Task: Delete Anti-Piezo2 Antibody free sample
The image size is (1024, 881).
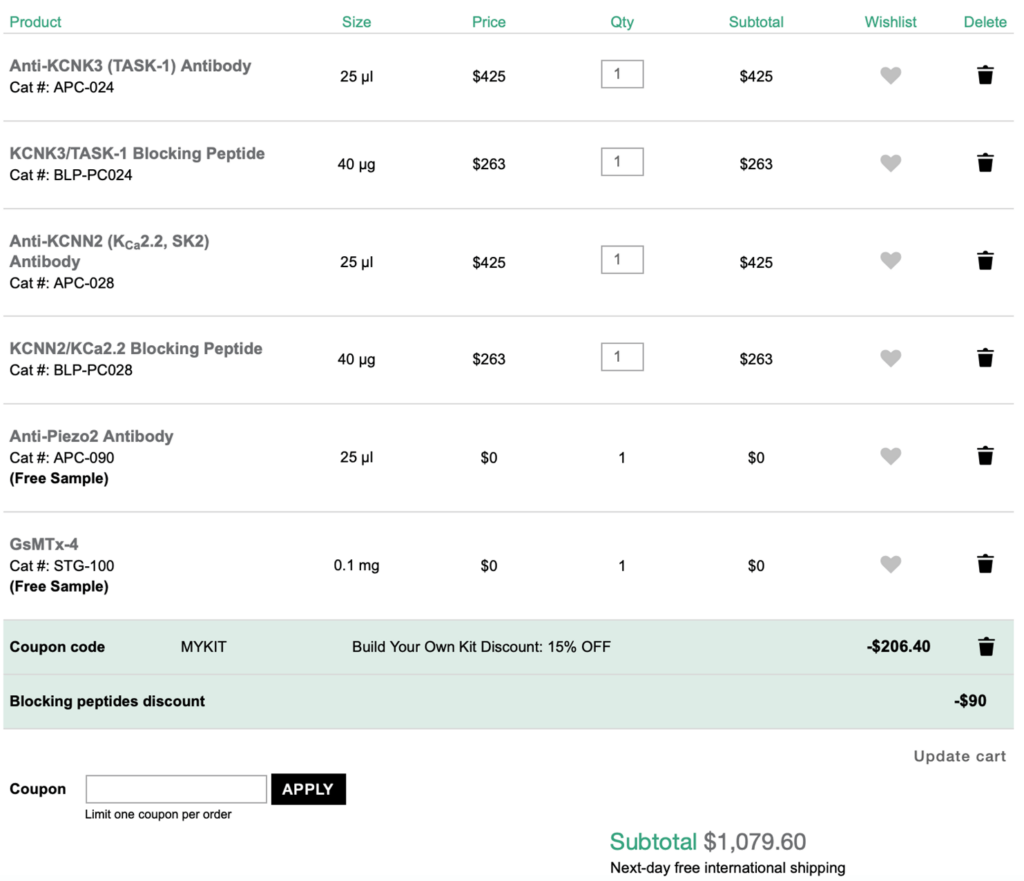Action: pyautogui.click(x=985, y=456)
